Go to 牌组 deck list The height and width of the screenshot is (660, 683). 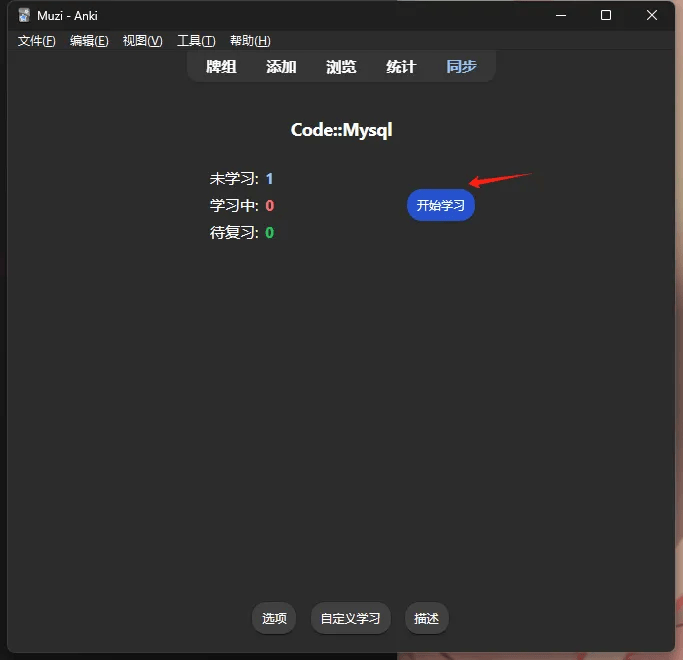pos(221,67)
